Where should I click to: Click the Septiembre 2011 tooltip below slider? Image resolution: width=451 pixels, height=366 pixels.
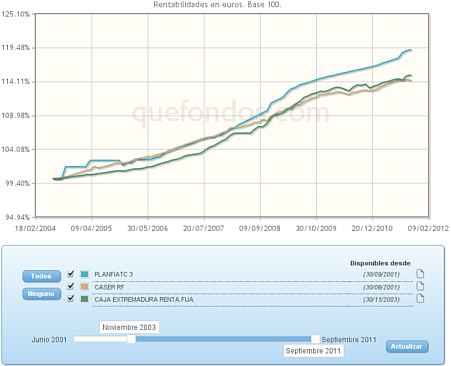coord(313,351)
